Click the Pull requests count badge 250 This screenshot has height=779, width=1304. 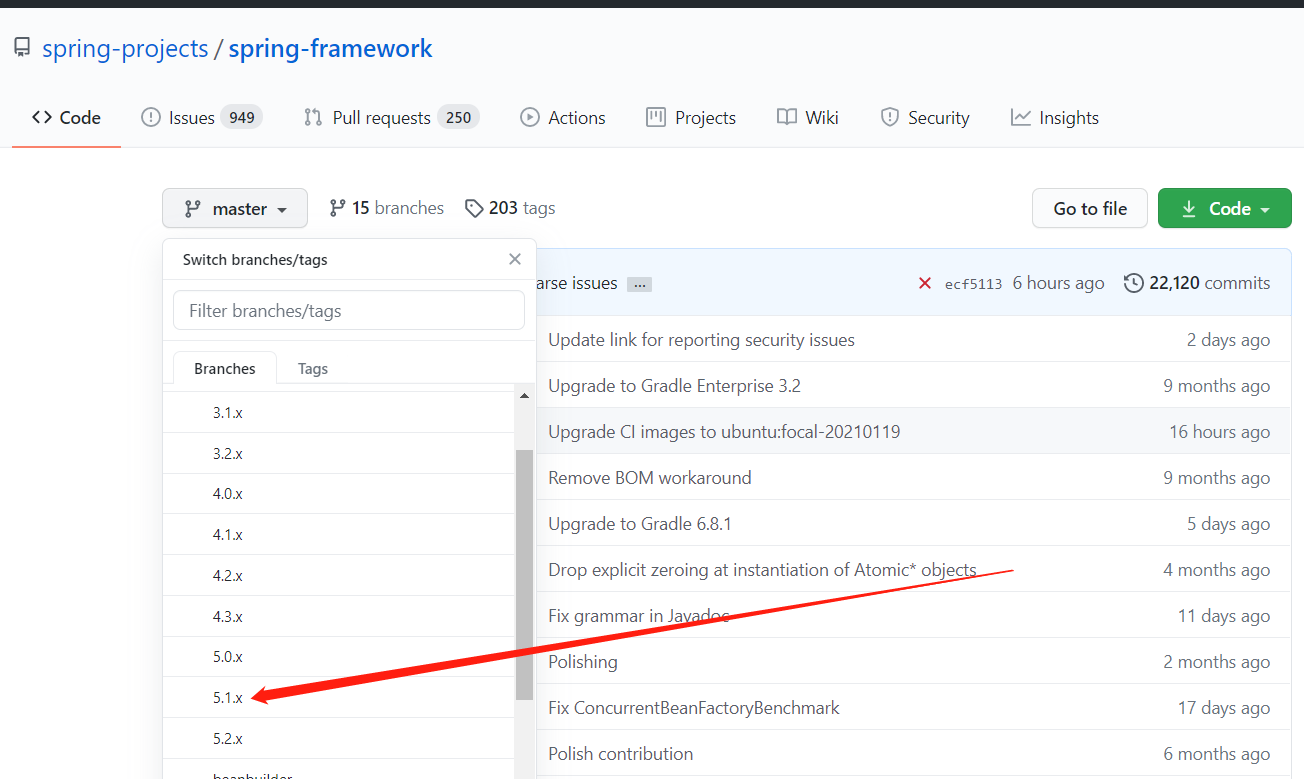coord(458,117)
